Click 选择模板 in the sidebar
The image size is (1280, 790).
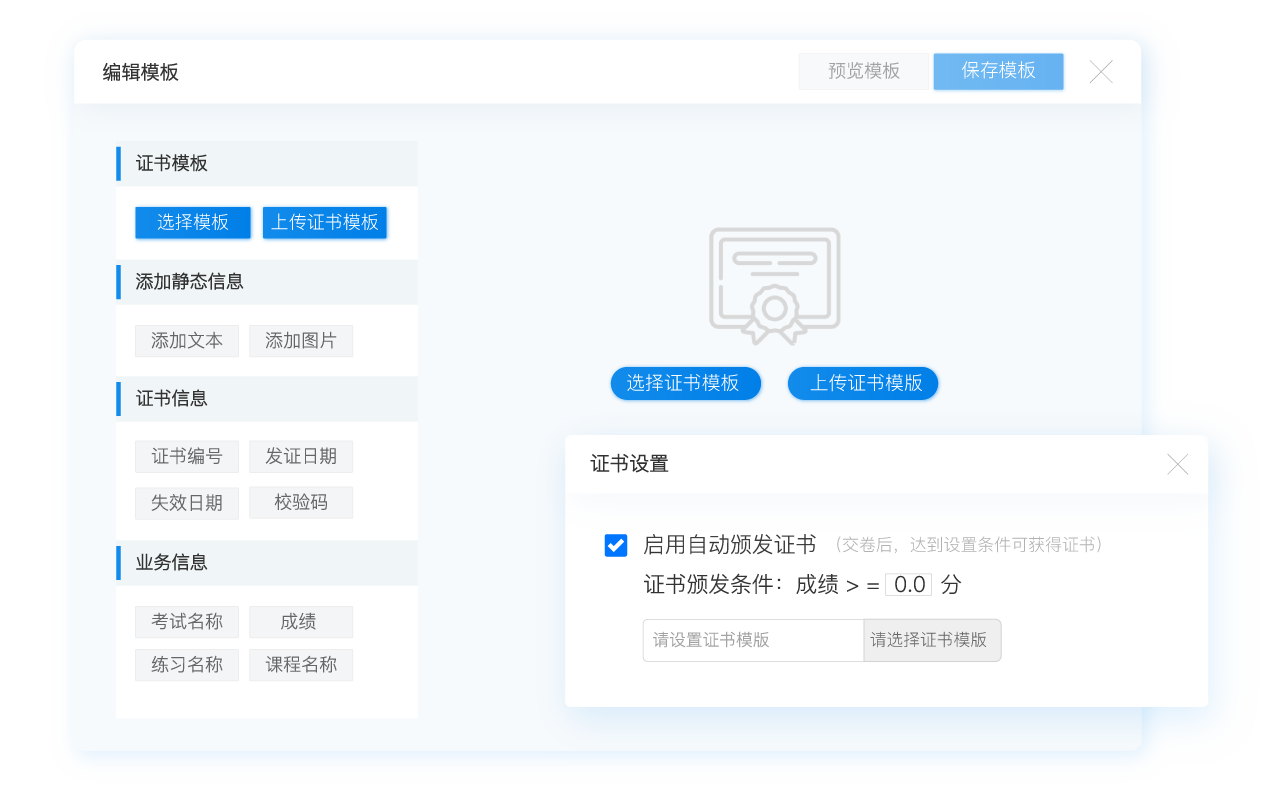point(193,222)
